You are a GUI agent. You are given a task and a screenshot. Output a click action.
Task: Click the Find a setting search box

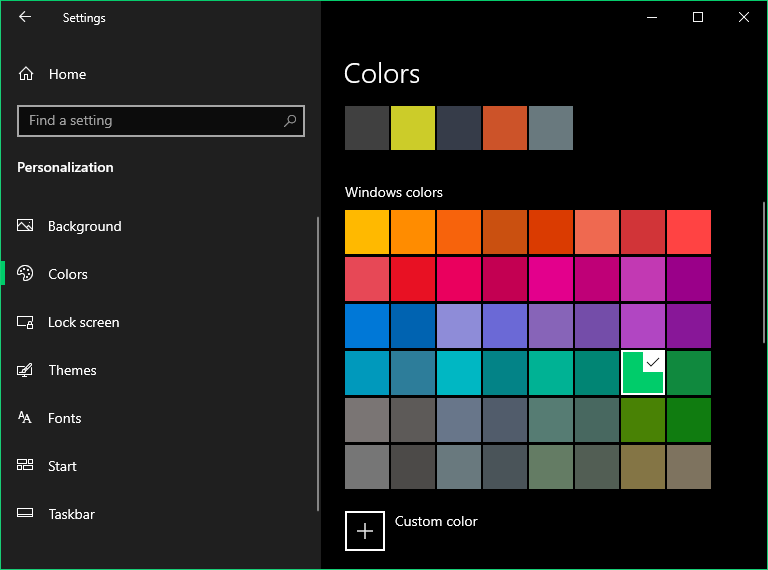(150, 121)
